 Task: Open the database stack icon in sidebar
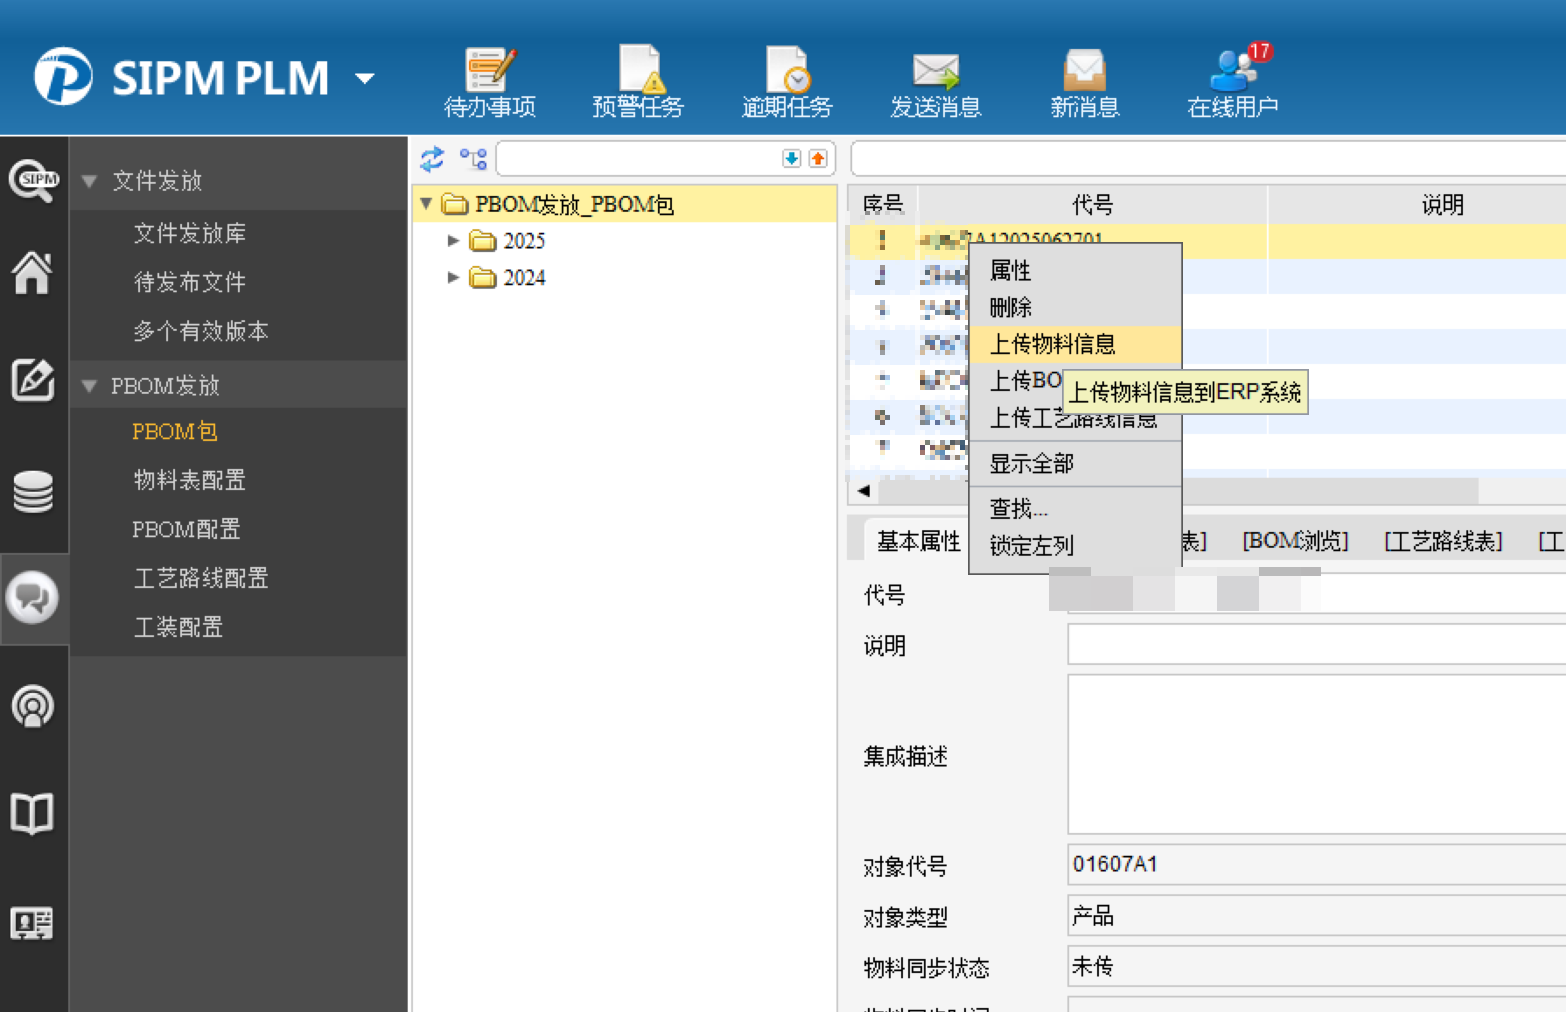[x=32, y=491]
